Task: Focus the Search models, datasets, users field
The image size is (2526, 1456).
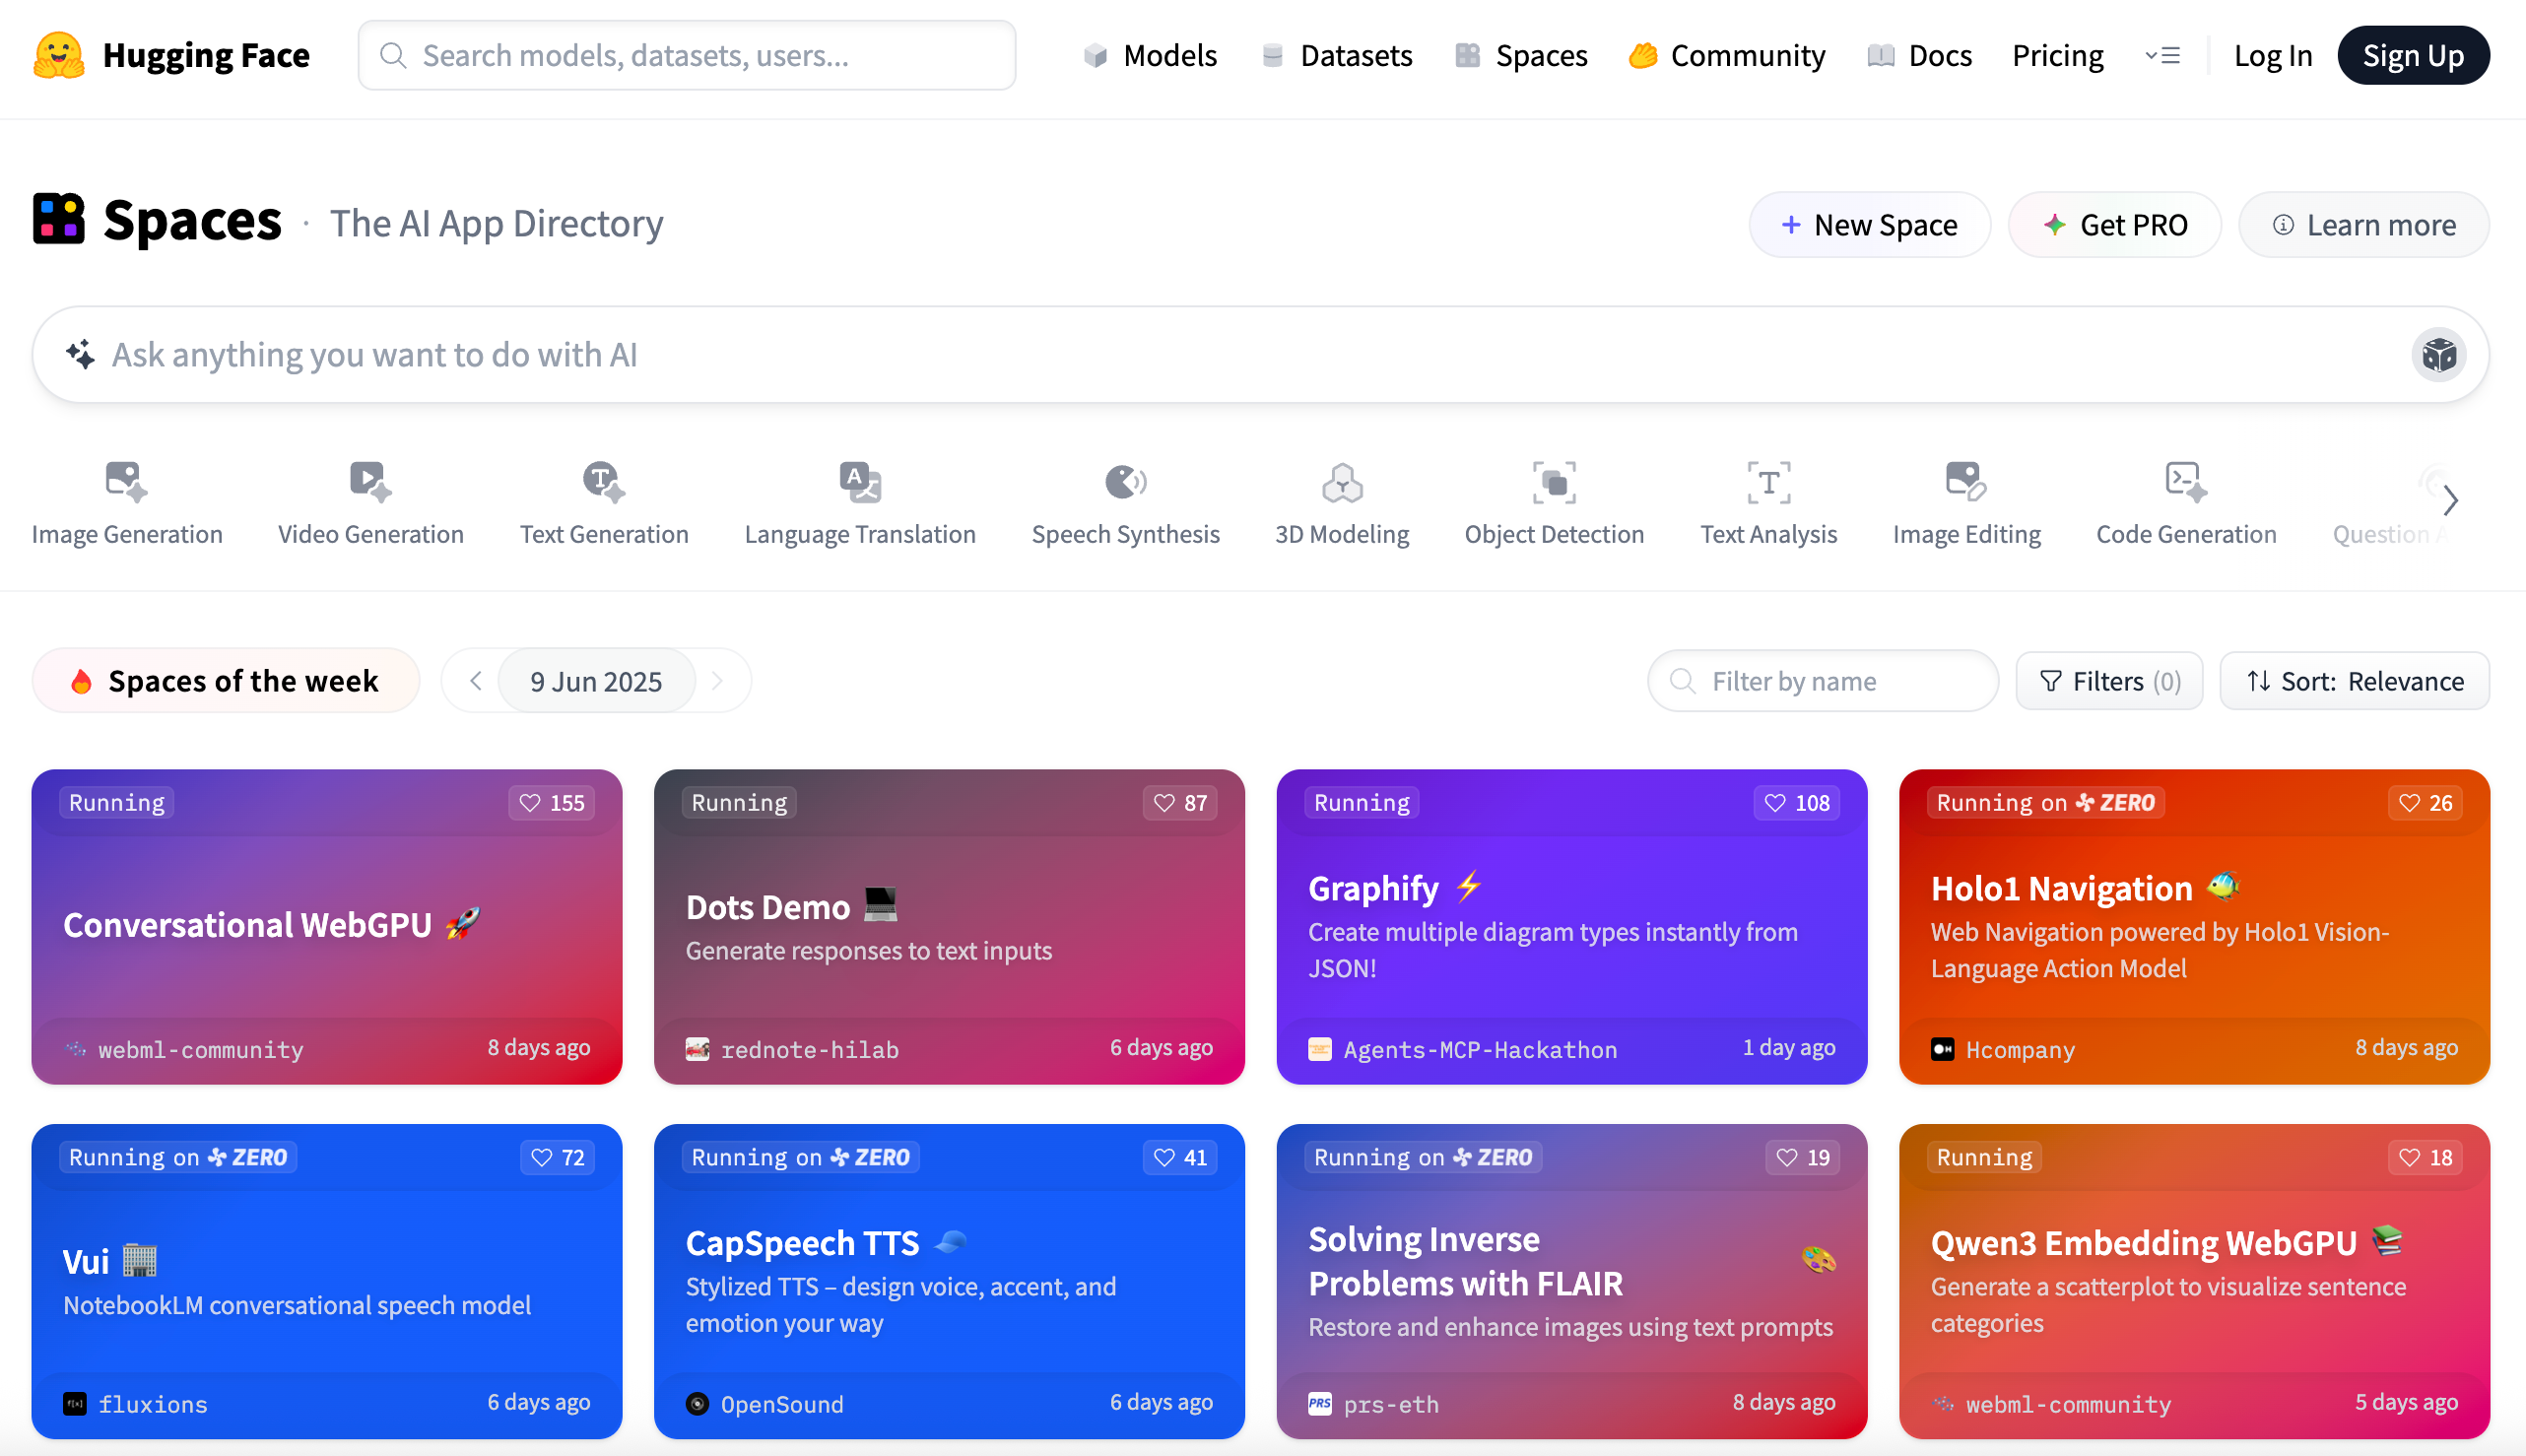Action: pyautogui.click(x=687, y=55)
